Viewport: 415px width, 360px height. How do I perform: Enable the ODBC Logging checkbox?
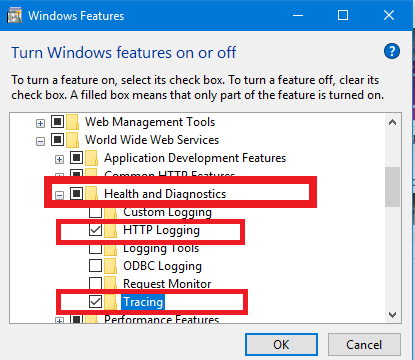click(x=95, y=265)
